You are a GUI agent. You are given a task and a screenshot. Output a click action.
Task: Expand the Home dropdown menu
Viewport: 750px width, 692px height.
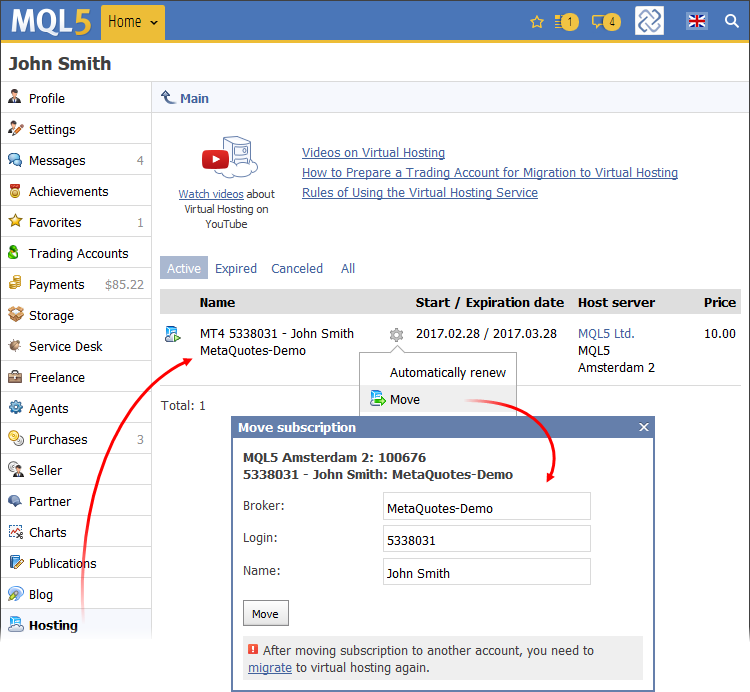[132, 22]
